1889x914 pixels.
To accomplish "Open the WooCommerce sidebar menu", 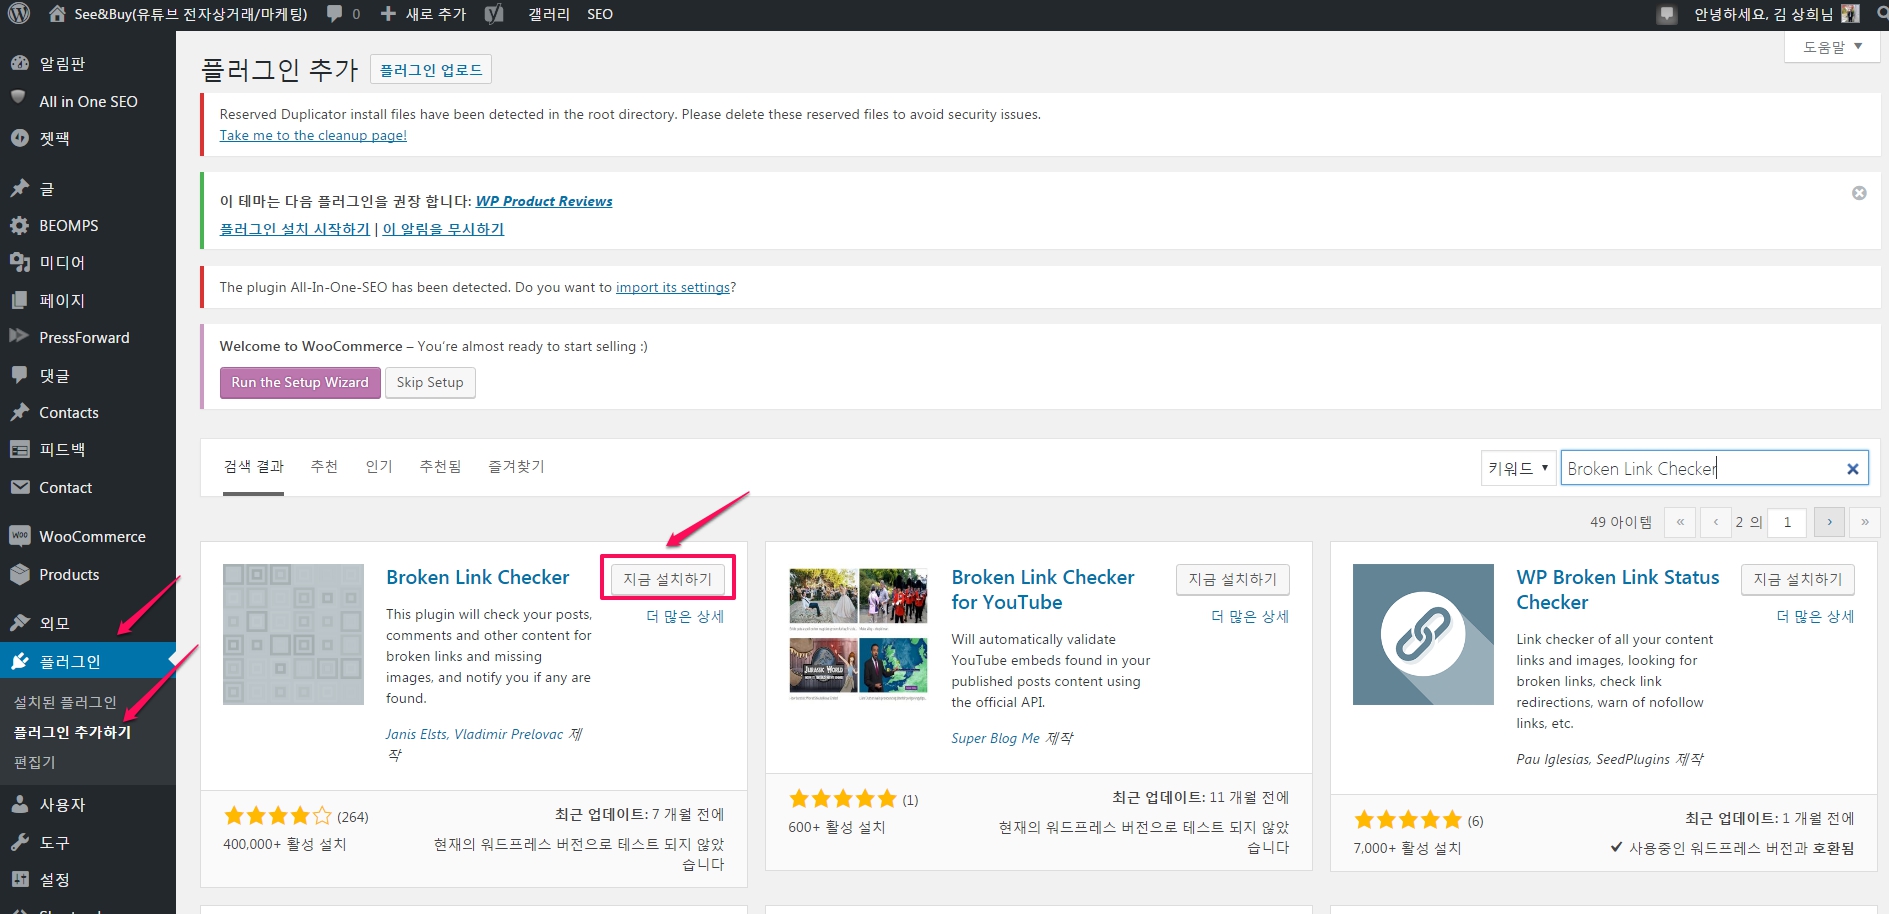I will pos(92,537).
